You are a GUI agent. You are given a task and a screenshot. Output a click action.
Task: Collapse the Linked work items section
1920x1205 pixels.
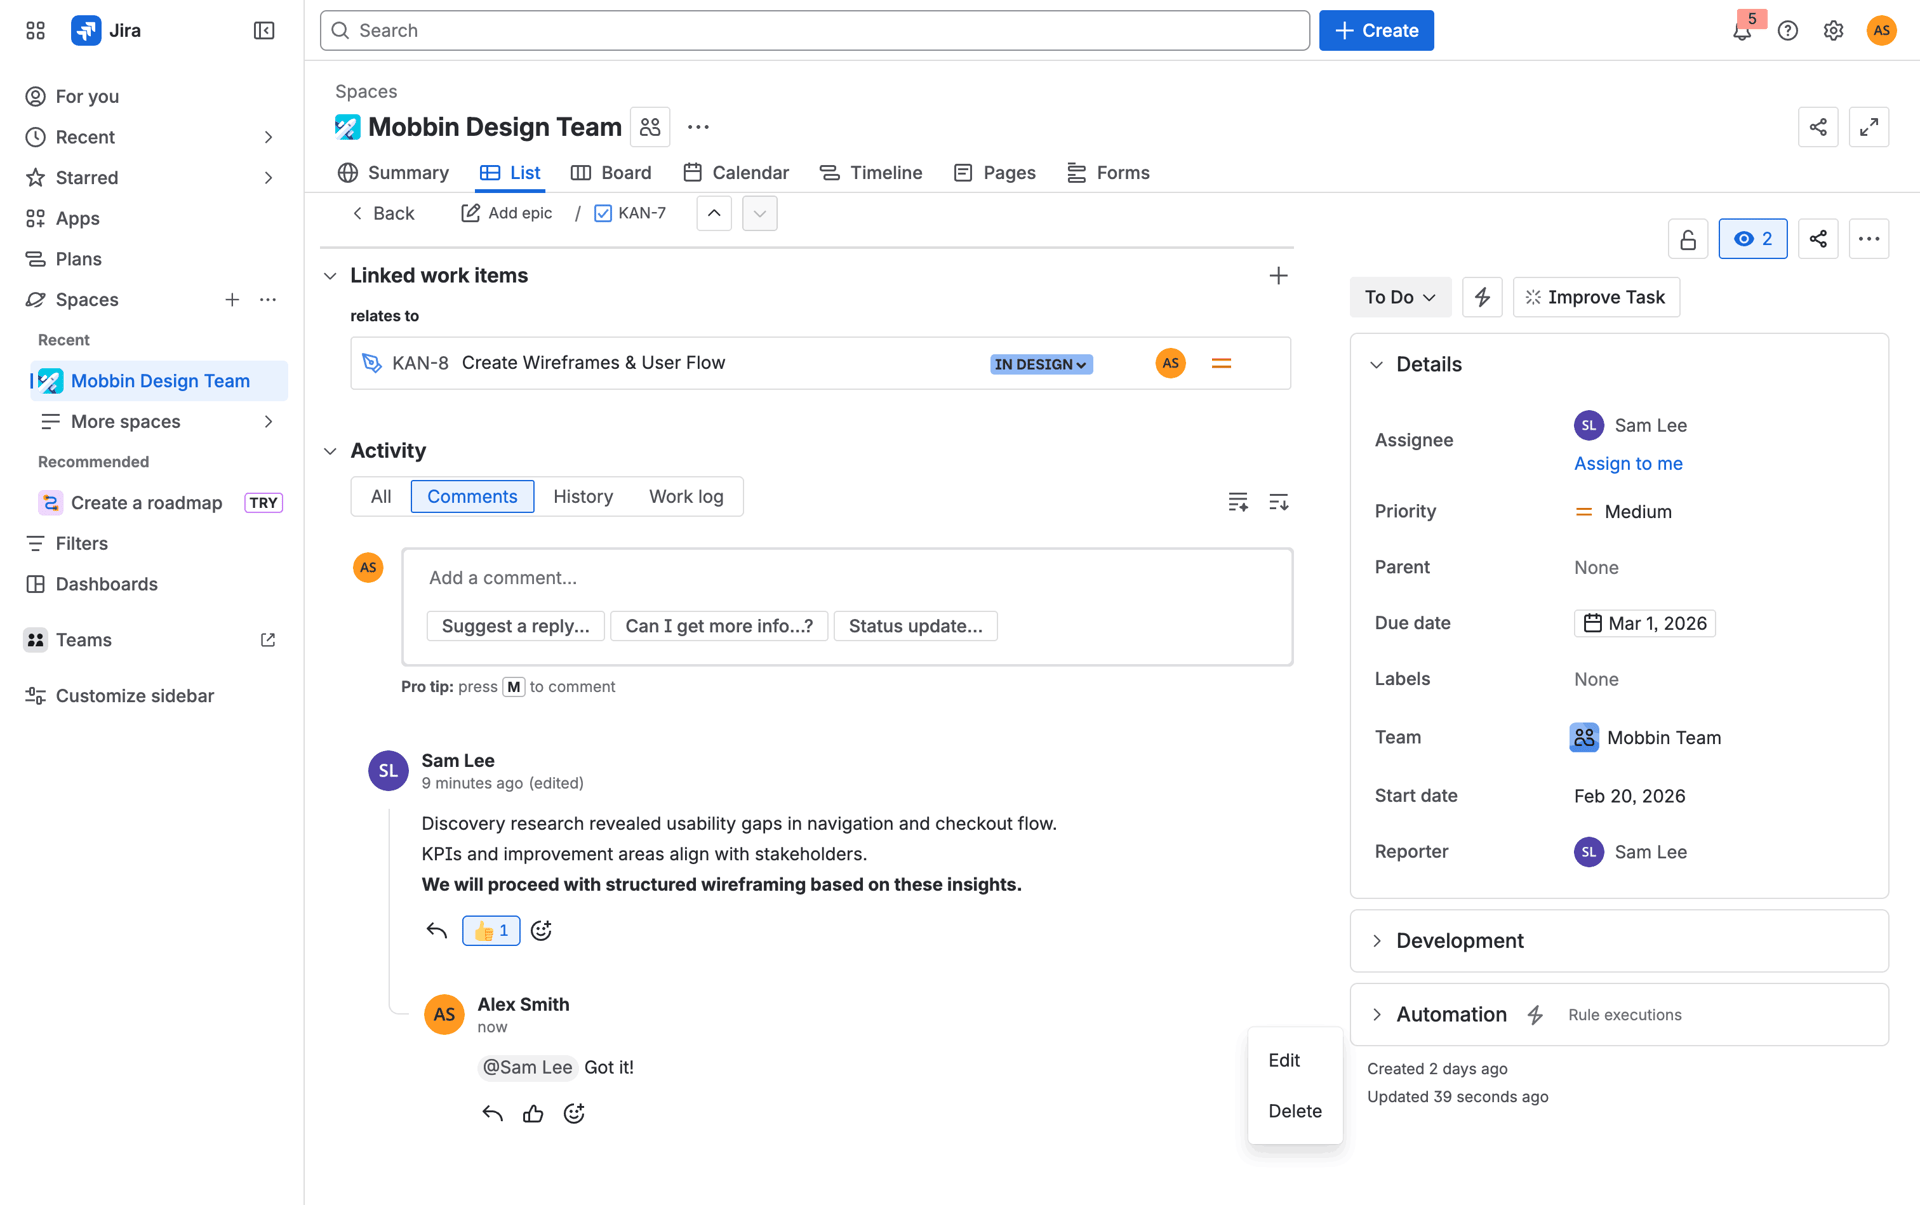pos(330,276)
